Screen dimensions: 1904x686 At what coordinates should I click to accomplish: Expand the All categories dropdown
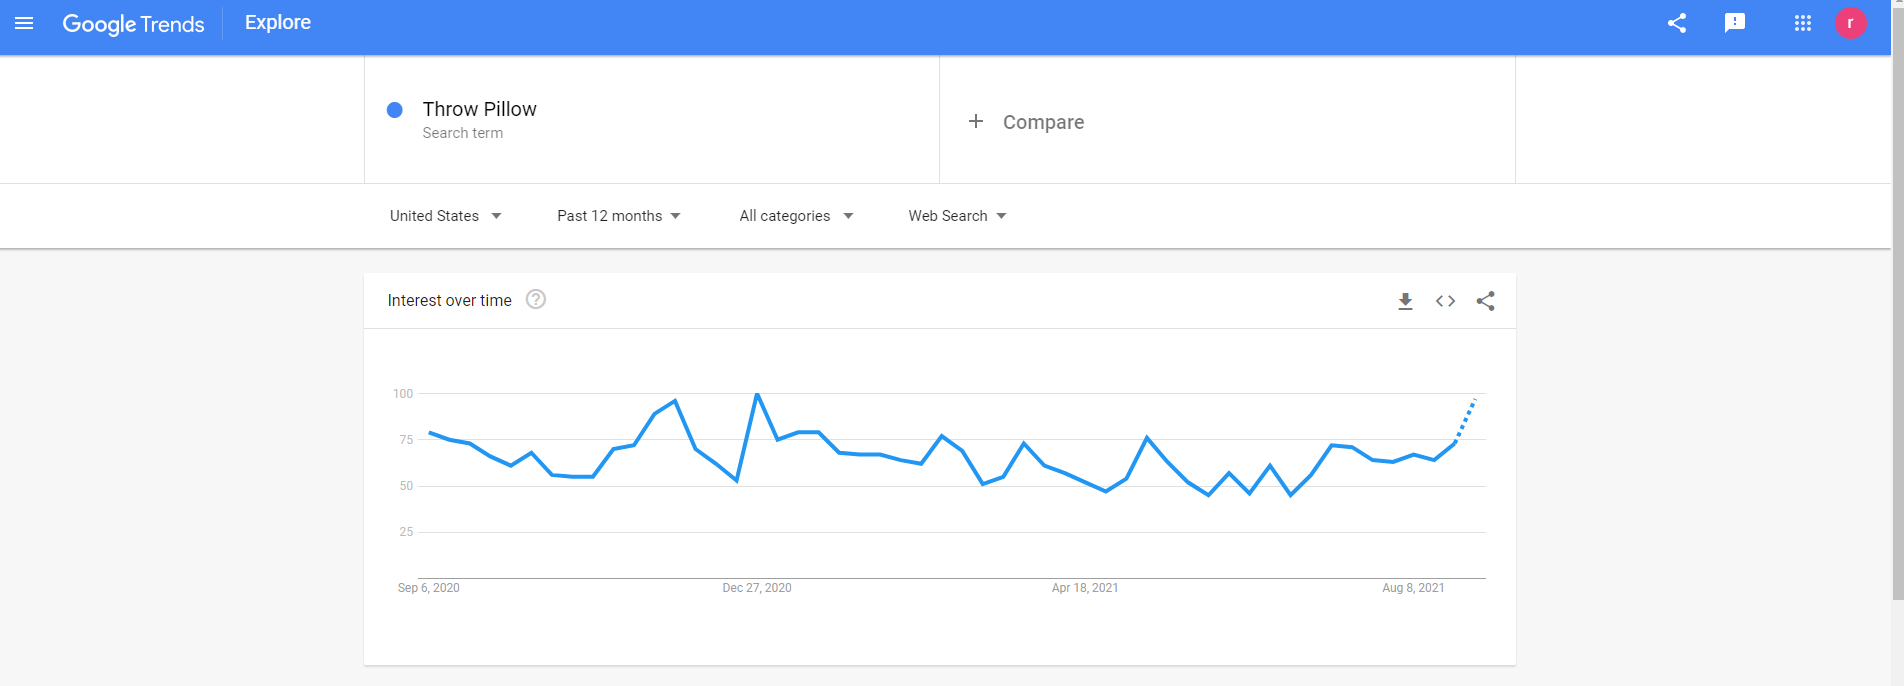(x=796, y=216)
